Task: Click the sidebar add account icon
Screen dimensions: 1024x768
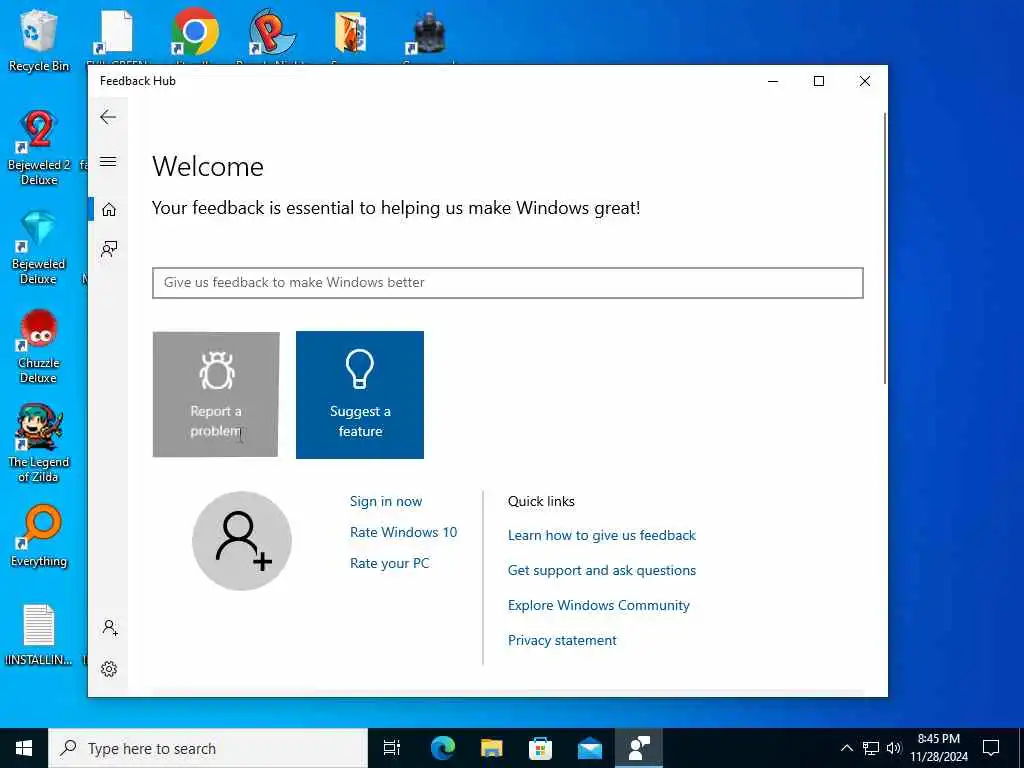Action: [x=110, y=628]
